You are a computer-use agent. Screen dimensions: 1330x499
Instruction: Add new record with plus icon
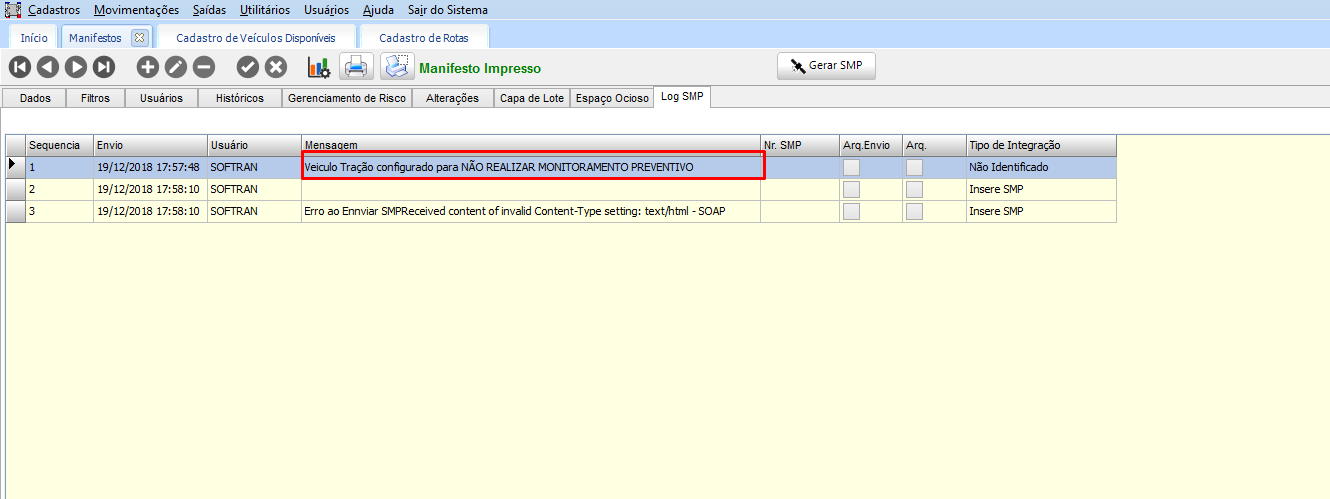tap(148, 67)
